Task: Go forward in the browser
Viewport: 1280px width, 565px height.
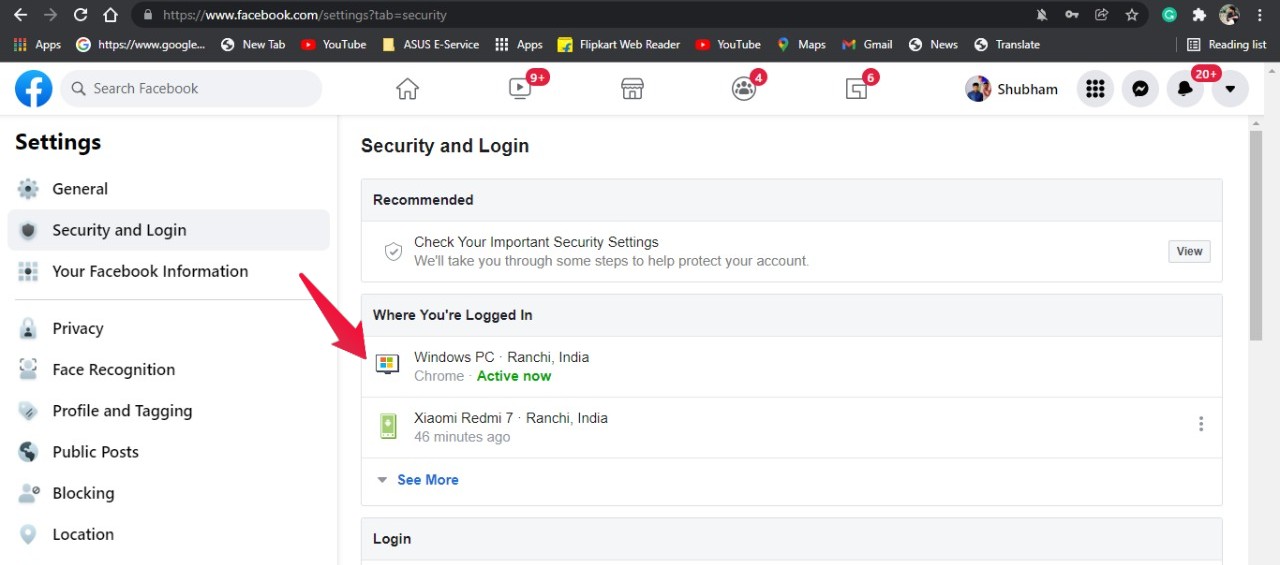Action: click(50, 15)
